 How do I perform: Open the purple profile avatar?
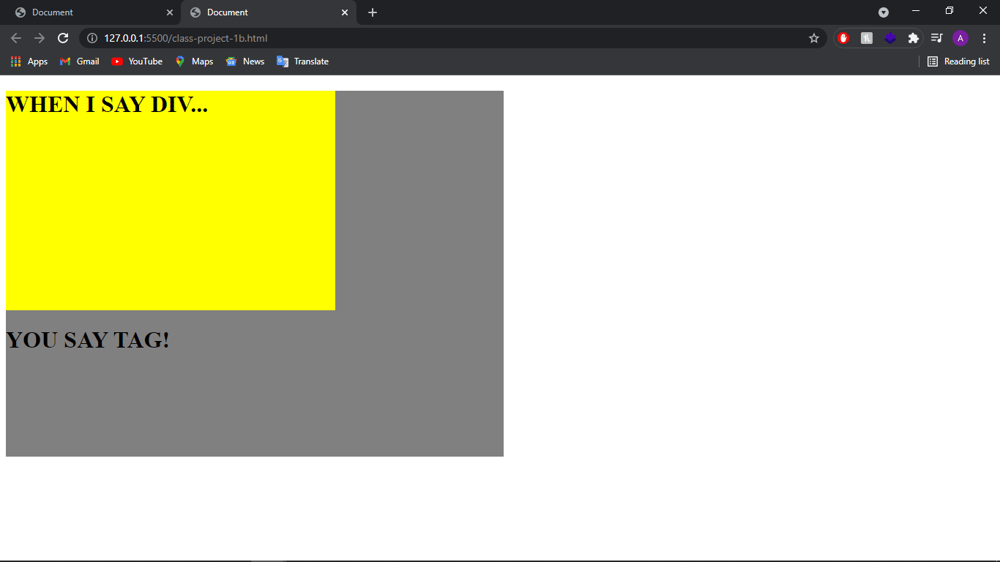click(x=960, y=38)
